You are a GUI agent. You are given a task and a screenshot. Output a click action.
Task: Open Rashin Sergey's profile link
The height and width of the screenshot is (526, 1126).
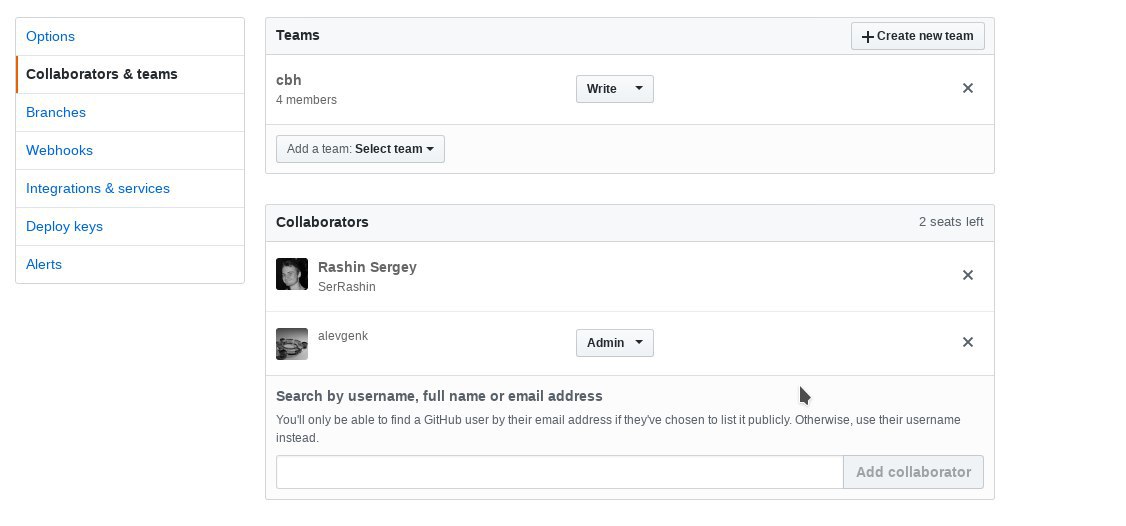pos(367,267)
